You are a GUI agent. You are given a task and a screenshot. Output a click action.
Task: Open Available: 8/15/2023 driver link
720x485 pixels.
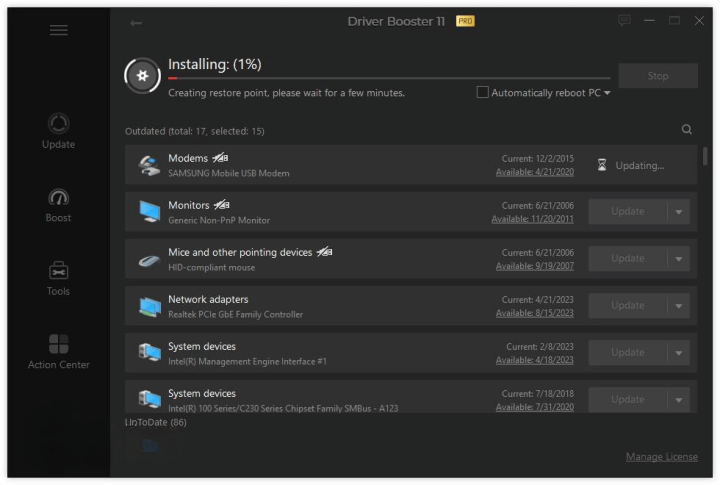coord(534,313)
